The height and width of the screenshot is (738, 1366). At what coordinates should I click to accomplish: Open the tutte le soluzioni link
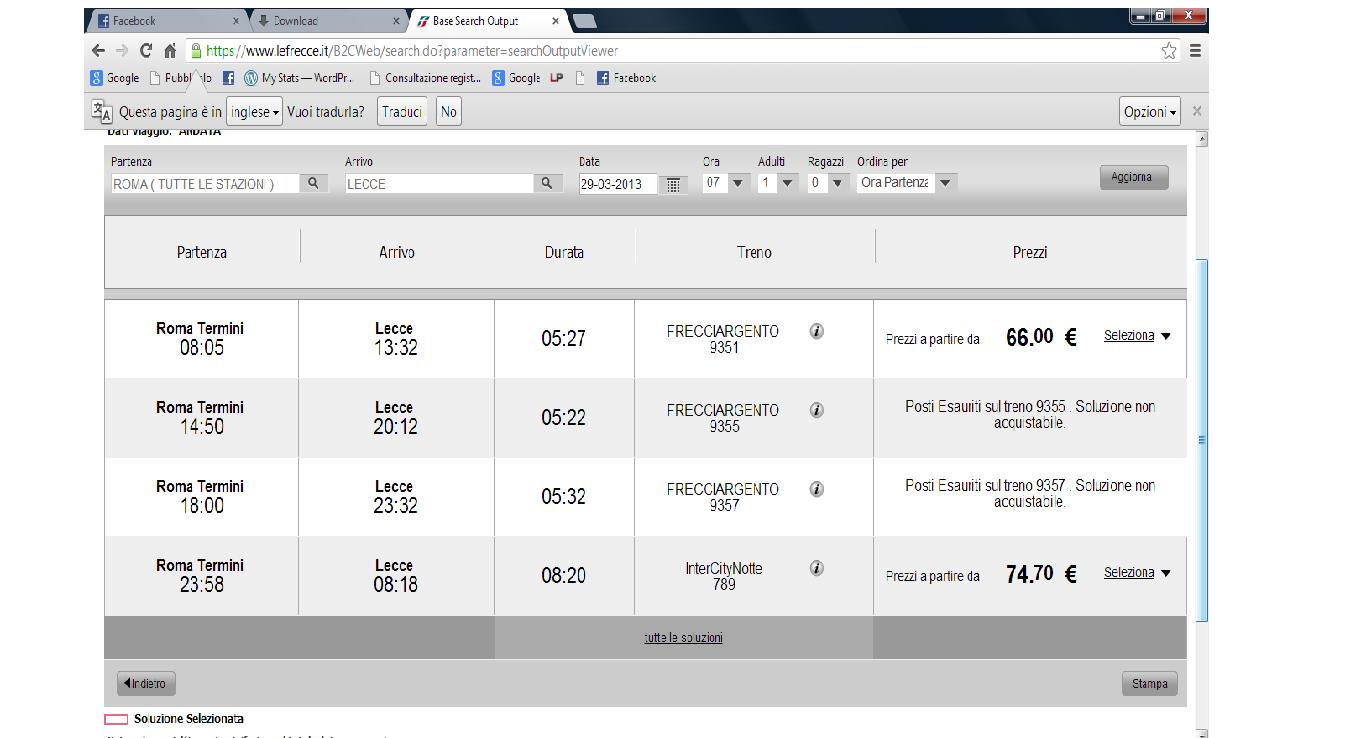[x=683, y=638]
